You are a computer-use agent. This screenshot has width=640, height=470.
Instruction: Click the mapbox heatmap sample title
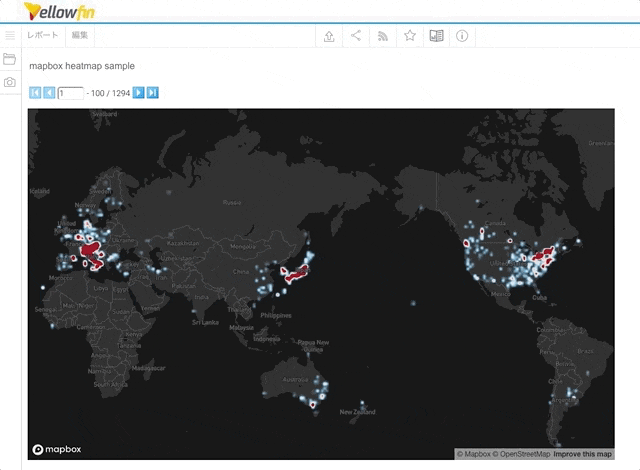[x=82, y=66]
